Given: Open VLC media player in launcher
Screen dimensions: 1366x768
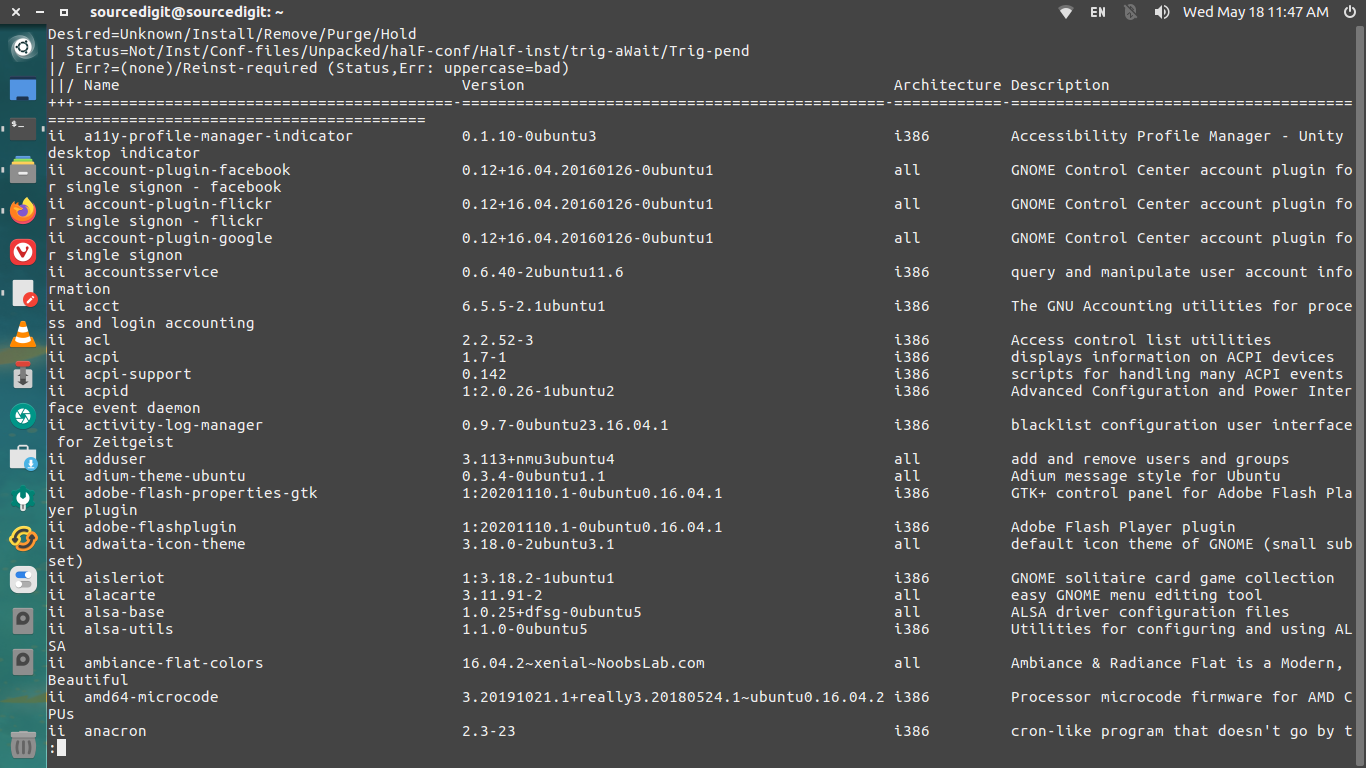Looking at the screenshot, I should [22, 334].
